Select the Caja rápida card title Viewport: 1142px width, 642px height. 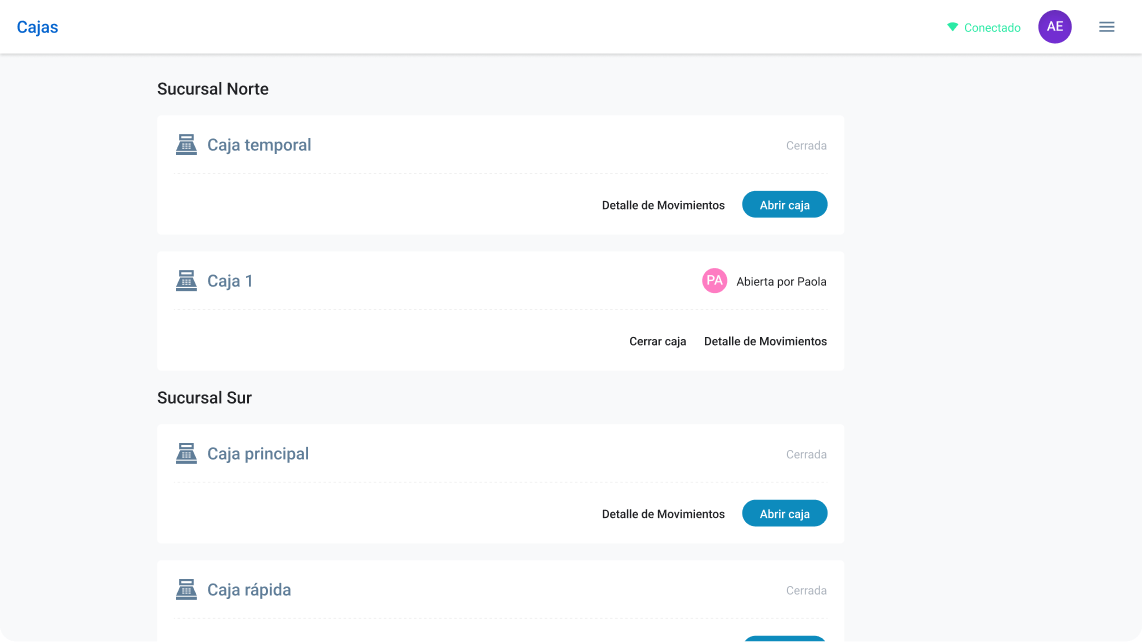(249, 590)
